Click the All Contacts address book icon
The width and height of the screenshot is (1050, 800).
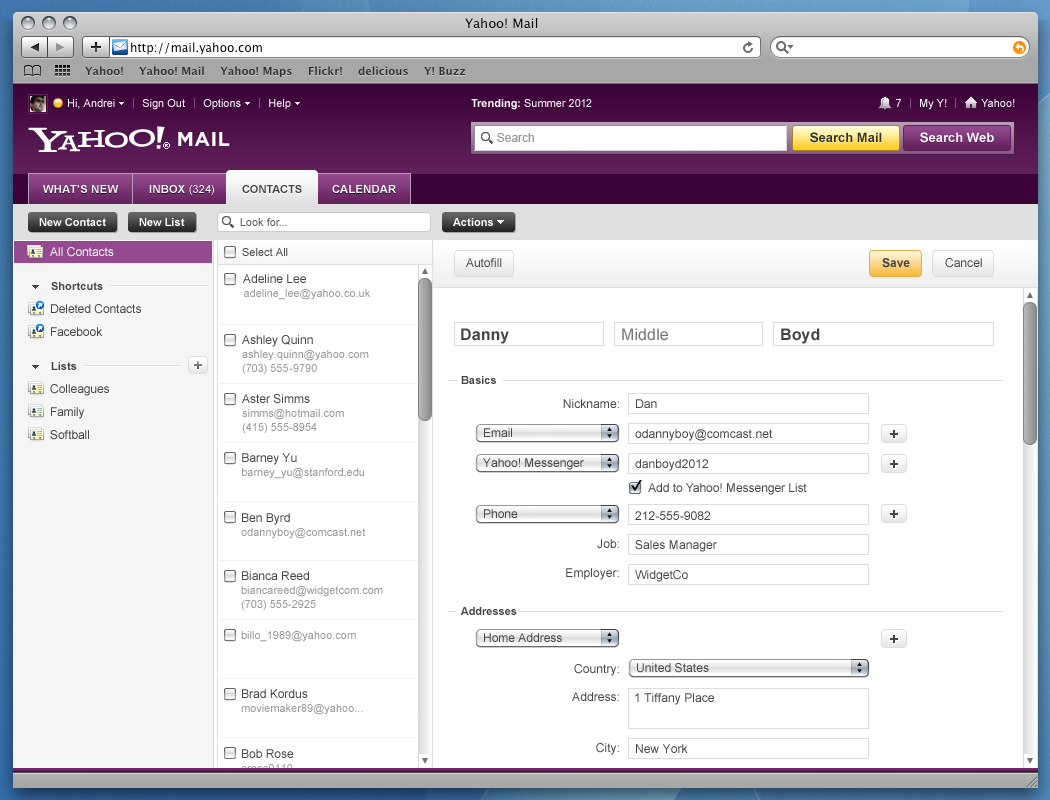pyautogui.click(x=35, y=252)
